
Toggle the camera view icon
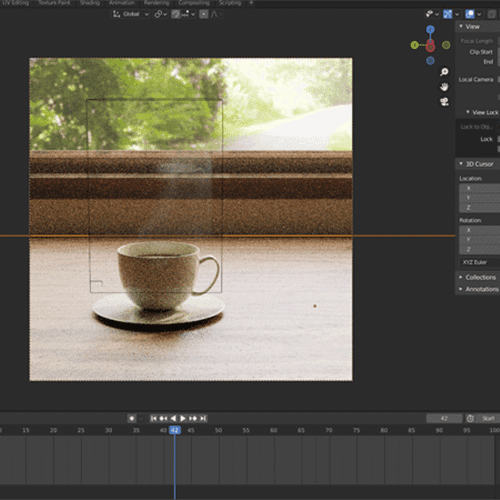pyautogui.click(x=444, y=102)
